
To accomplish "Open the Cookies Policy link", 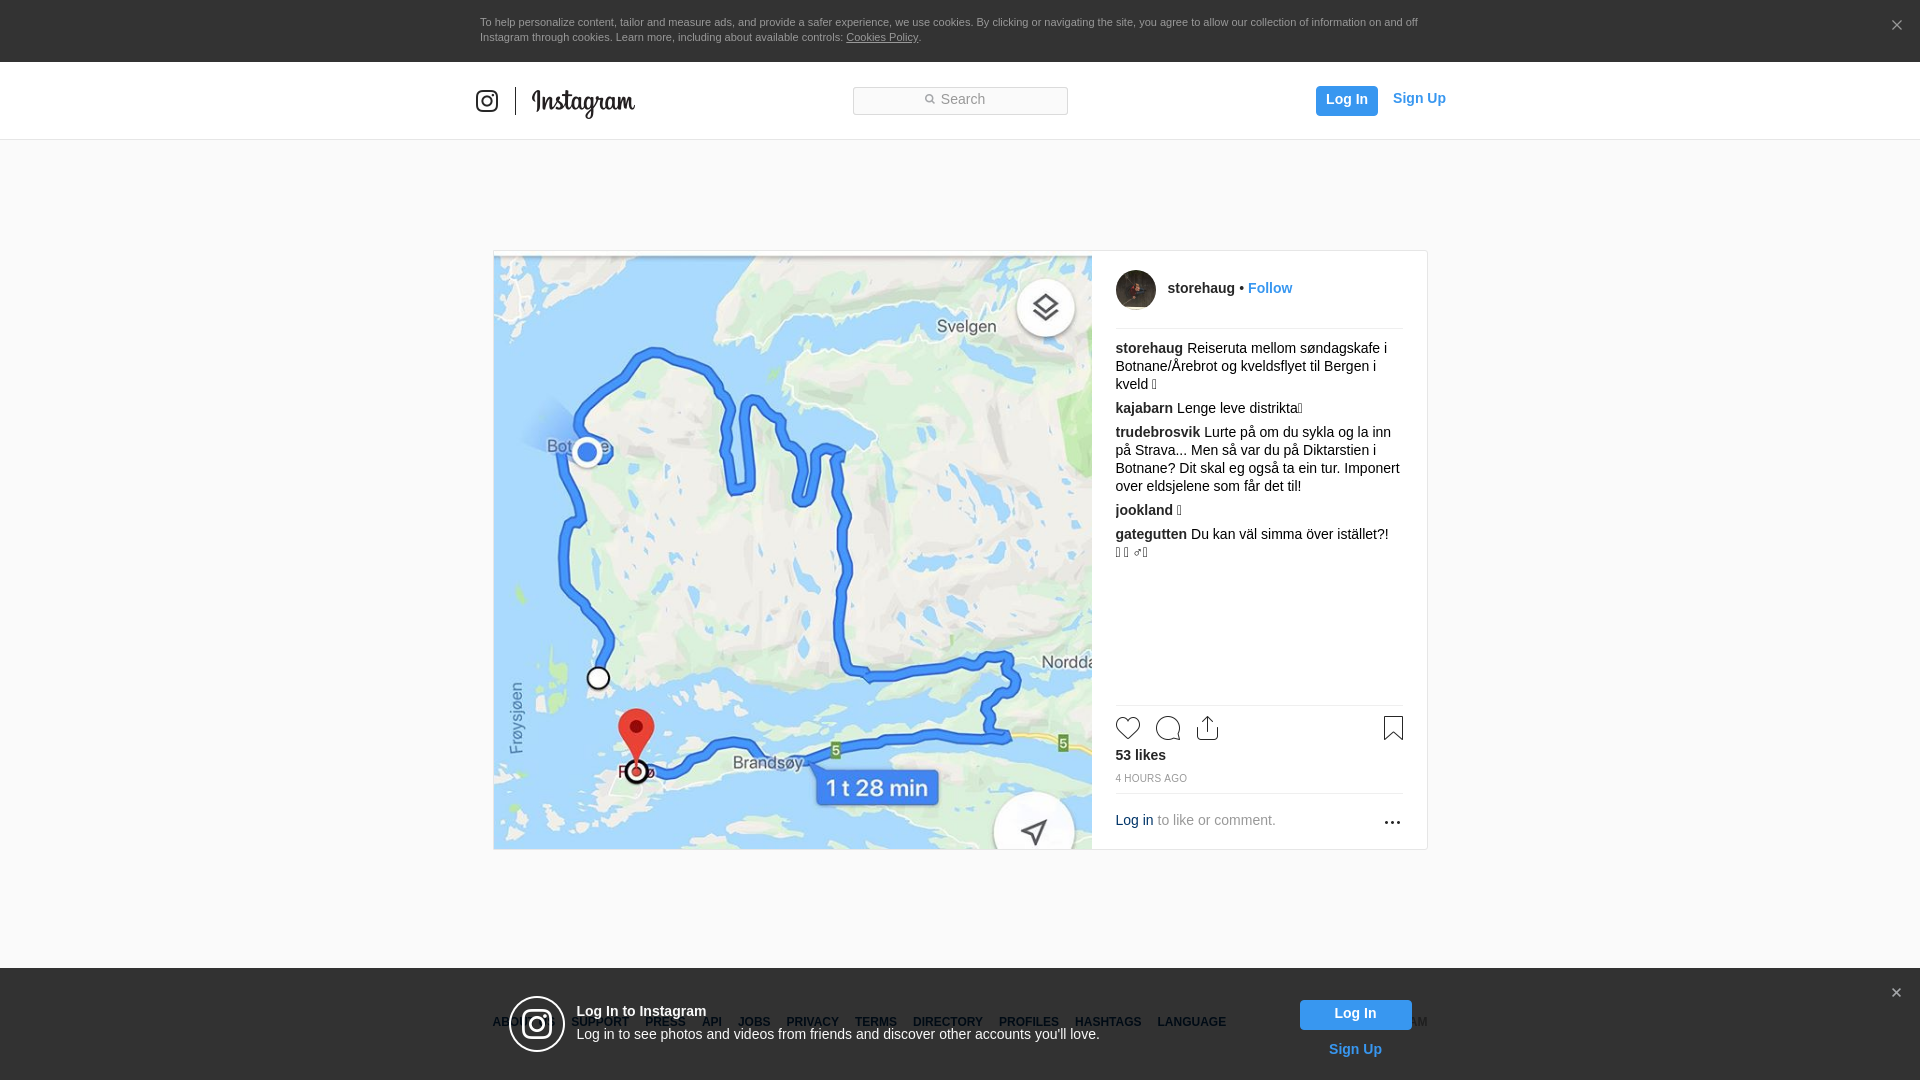I will coord(882,37).
